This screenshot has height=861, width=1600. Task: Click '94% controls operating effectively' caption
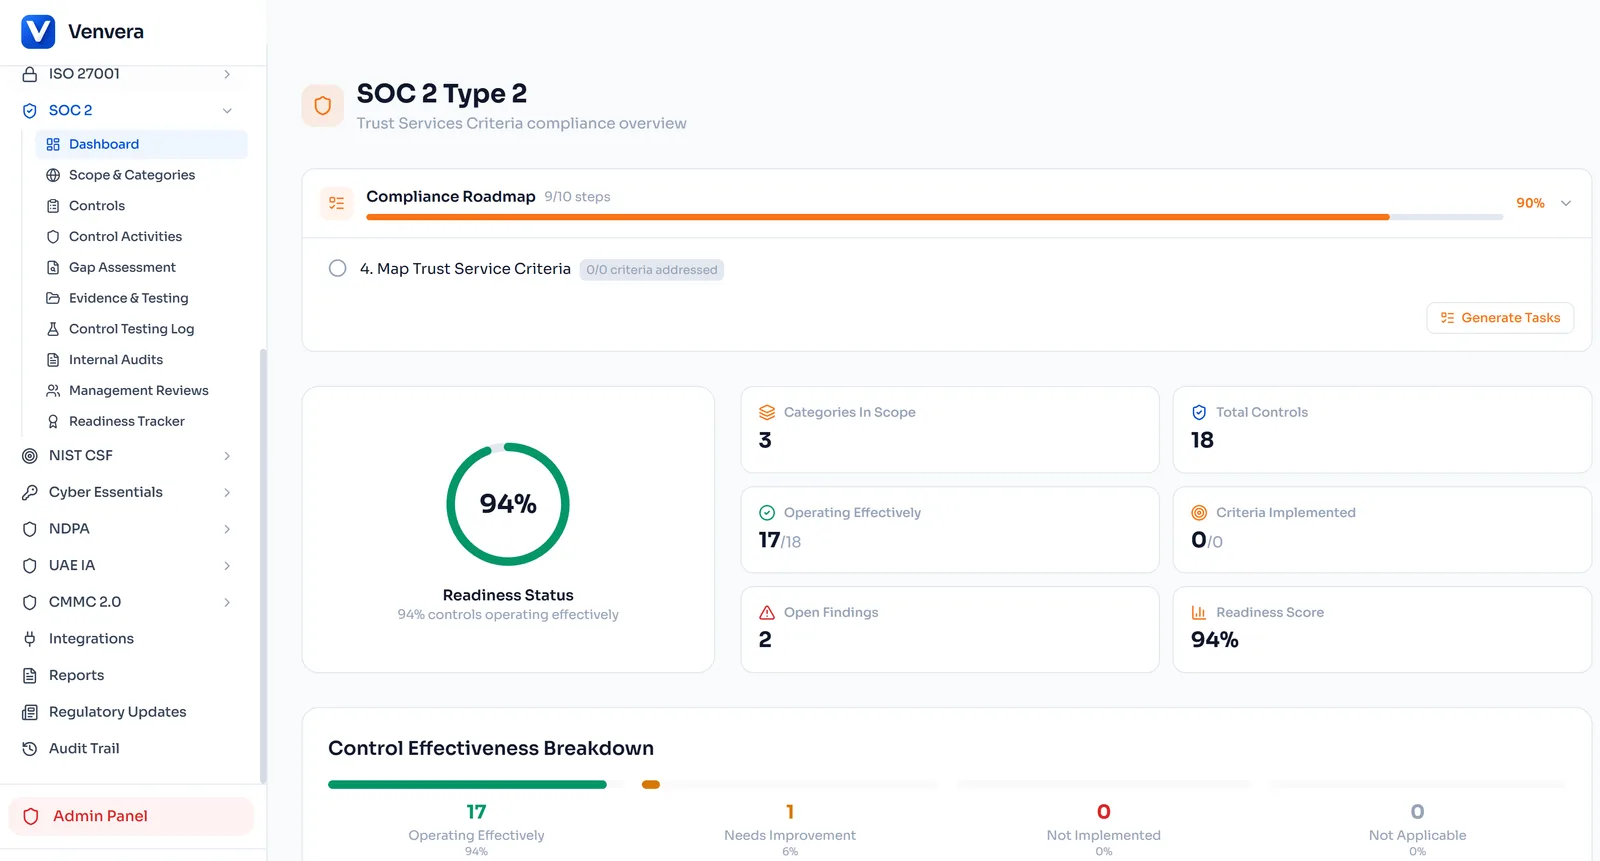pyautogui.click(x=508, y=615)
